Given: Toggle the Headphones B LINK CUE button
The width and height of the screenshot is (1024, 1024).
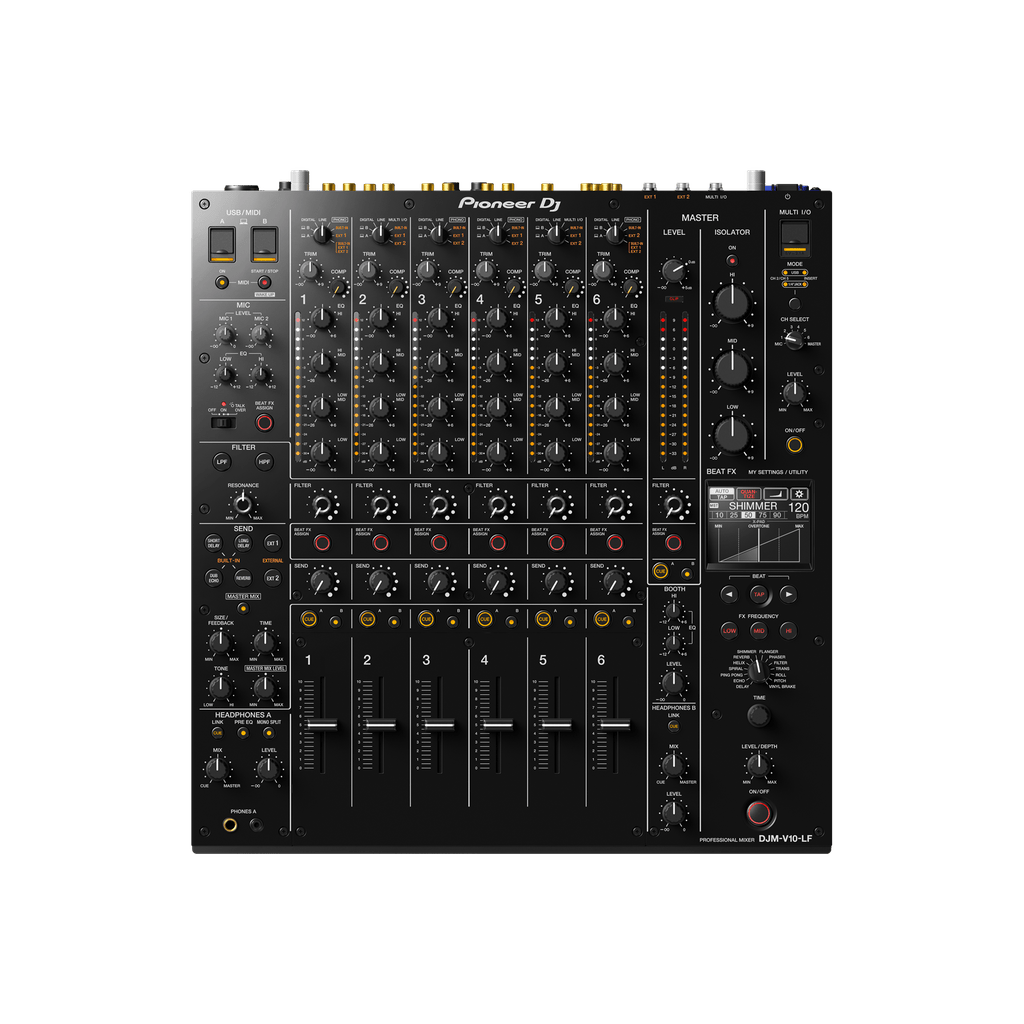Looking at the screenshot, I should coord(673,726).
